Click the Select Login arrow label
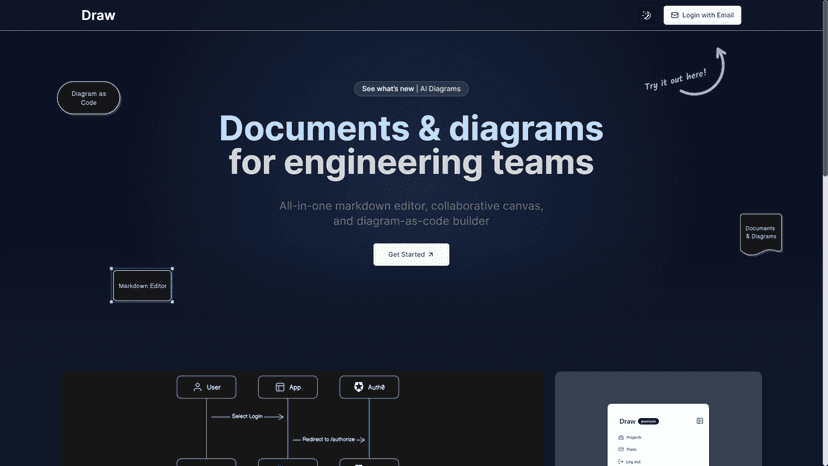This screenshot has width=828, height=466. pos(247,416)
